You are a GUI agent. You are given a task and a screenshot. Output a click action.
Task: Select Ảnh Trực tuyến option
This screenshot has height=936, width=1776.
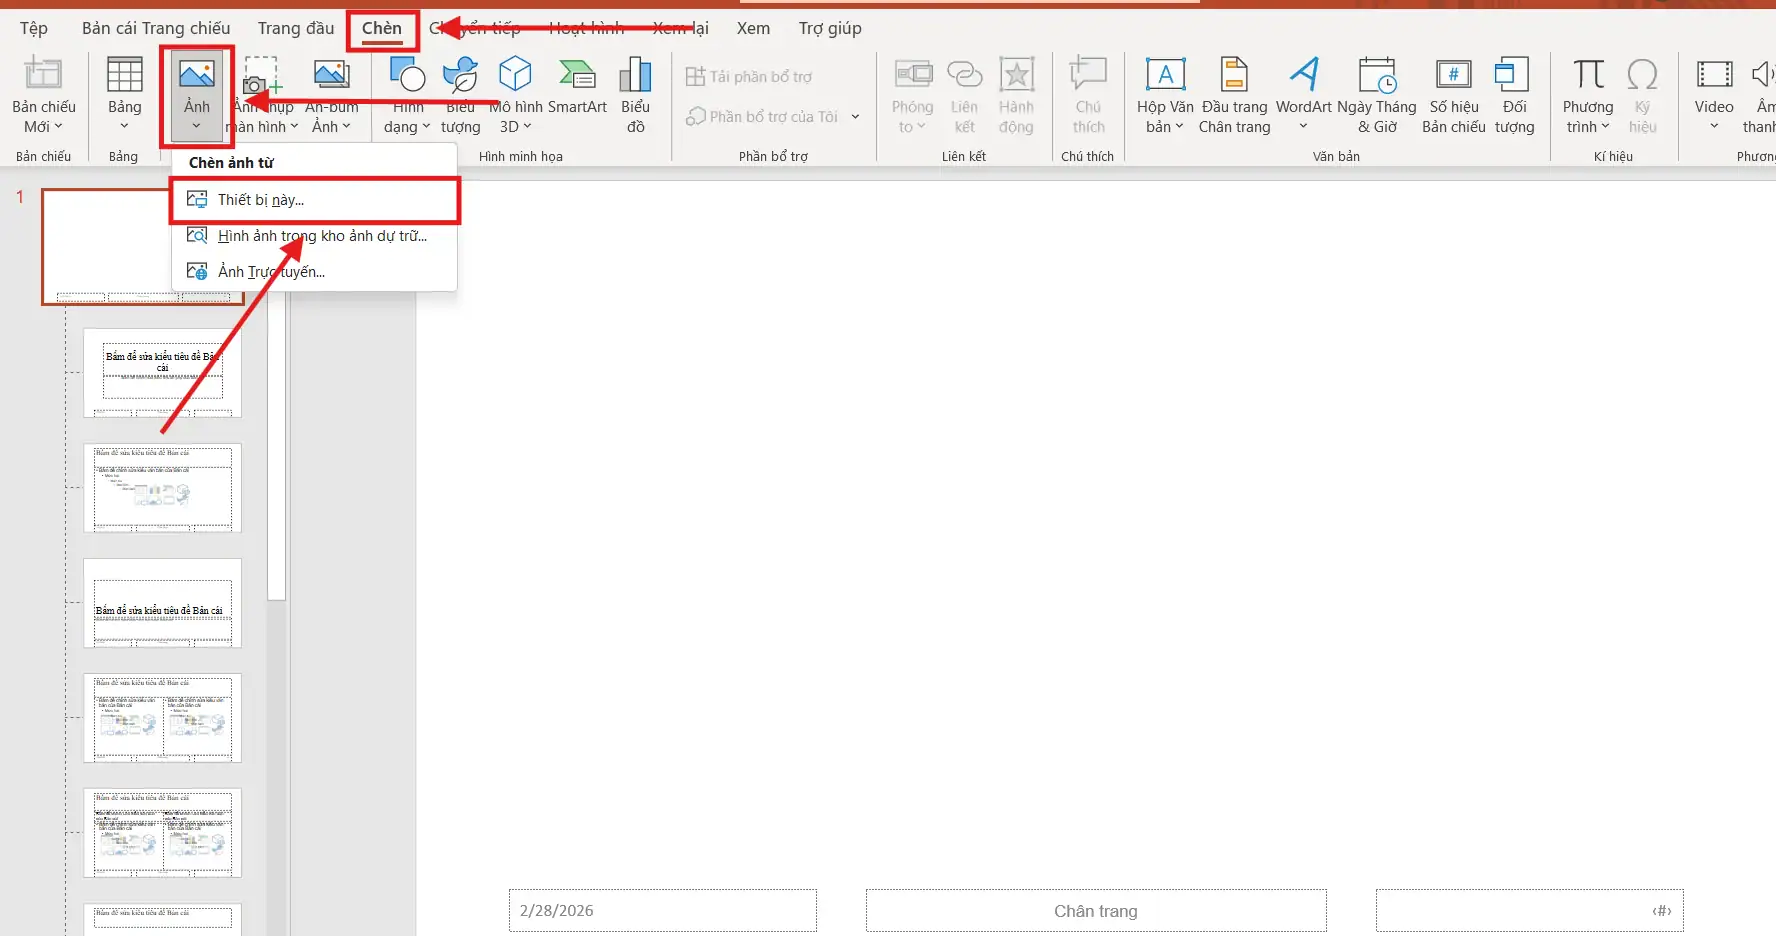tap(271, 271)
